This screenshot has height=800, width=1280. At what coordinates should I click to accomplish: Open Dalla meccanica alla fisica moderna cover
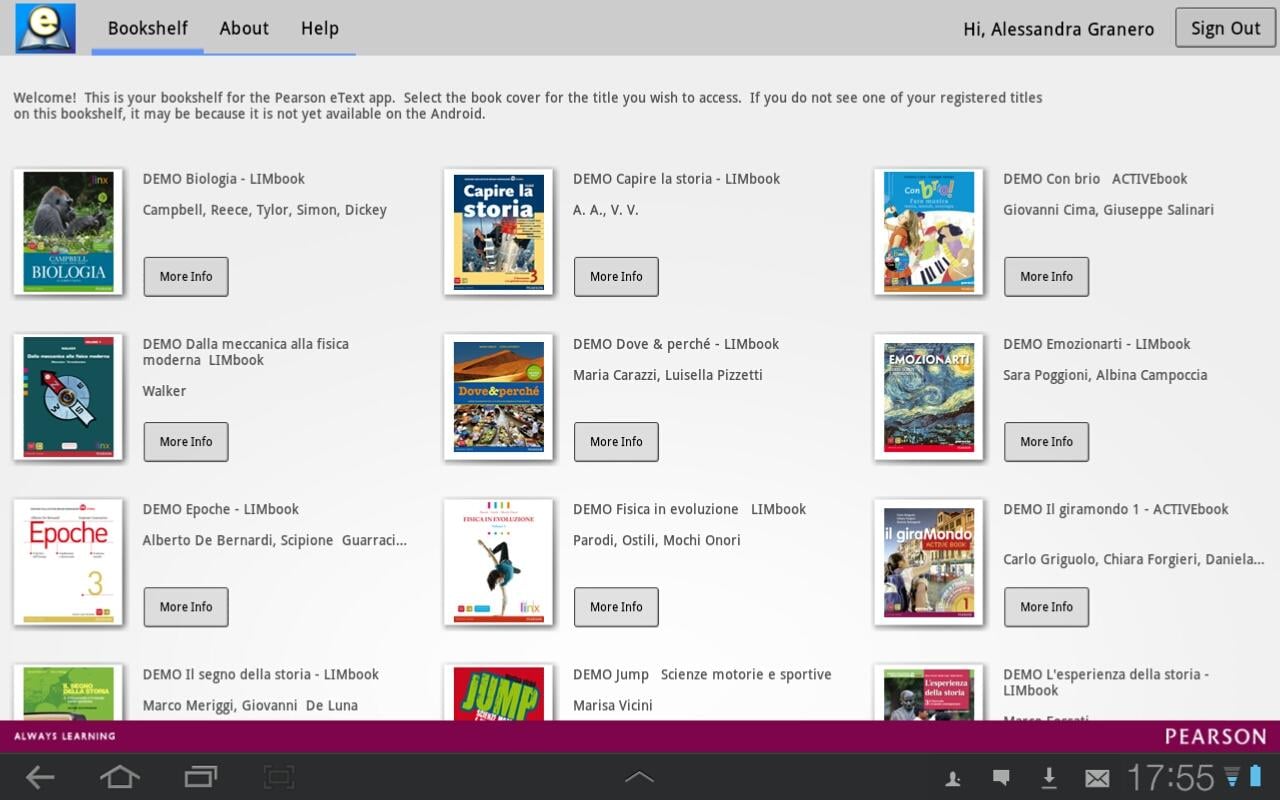coord(68,397)
